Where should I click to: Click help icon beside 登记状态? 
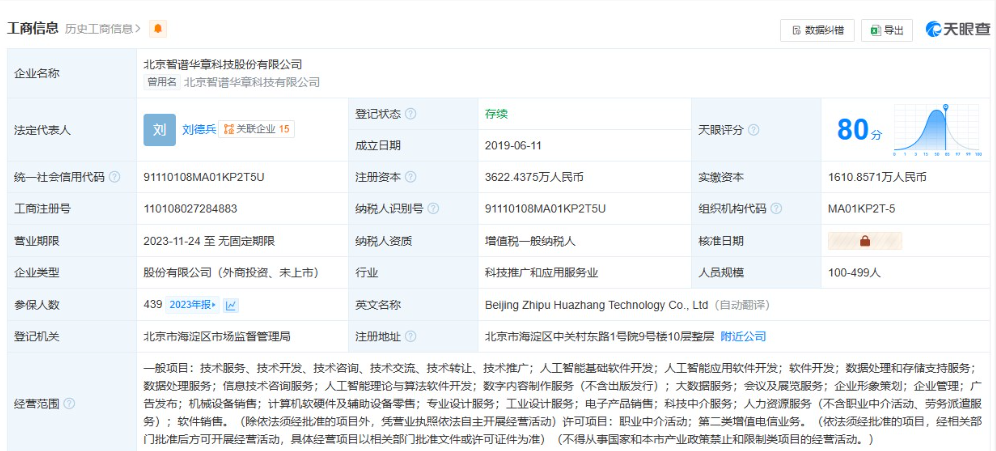pyautogui.click(x=410, y=114)
